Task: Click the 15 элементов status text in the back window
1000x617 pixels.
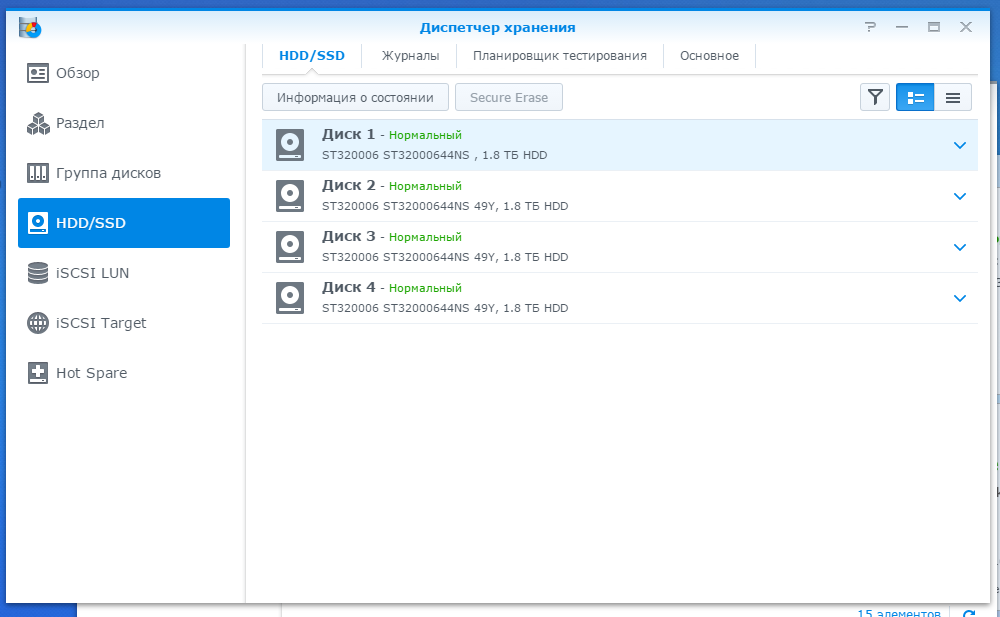Action: (x=899, y=613)
